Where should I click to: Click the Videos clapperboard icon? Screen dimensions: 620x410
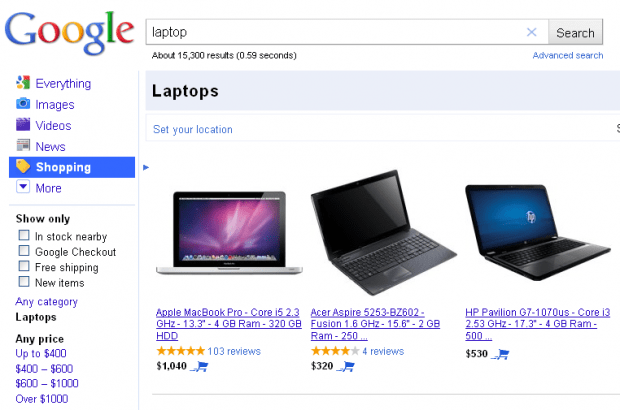(23, 125)
